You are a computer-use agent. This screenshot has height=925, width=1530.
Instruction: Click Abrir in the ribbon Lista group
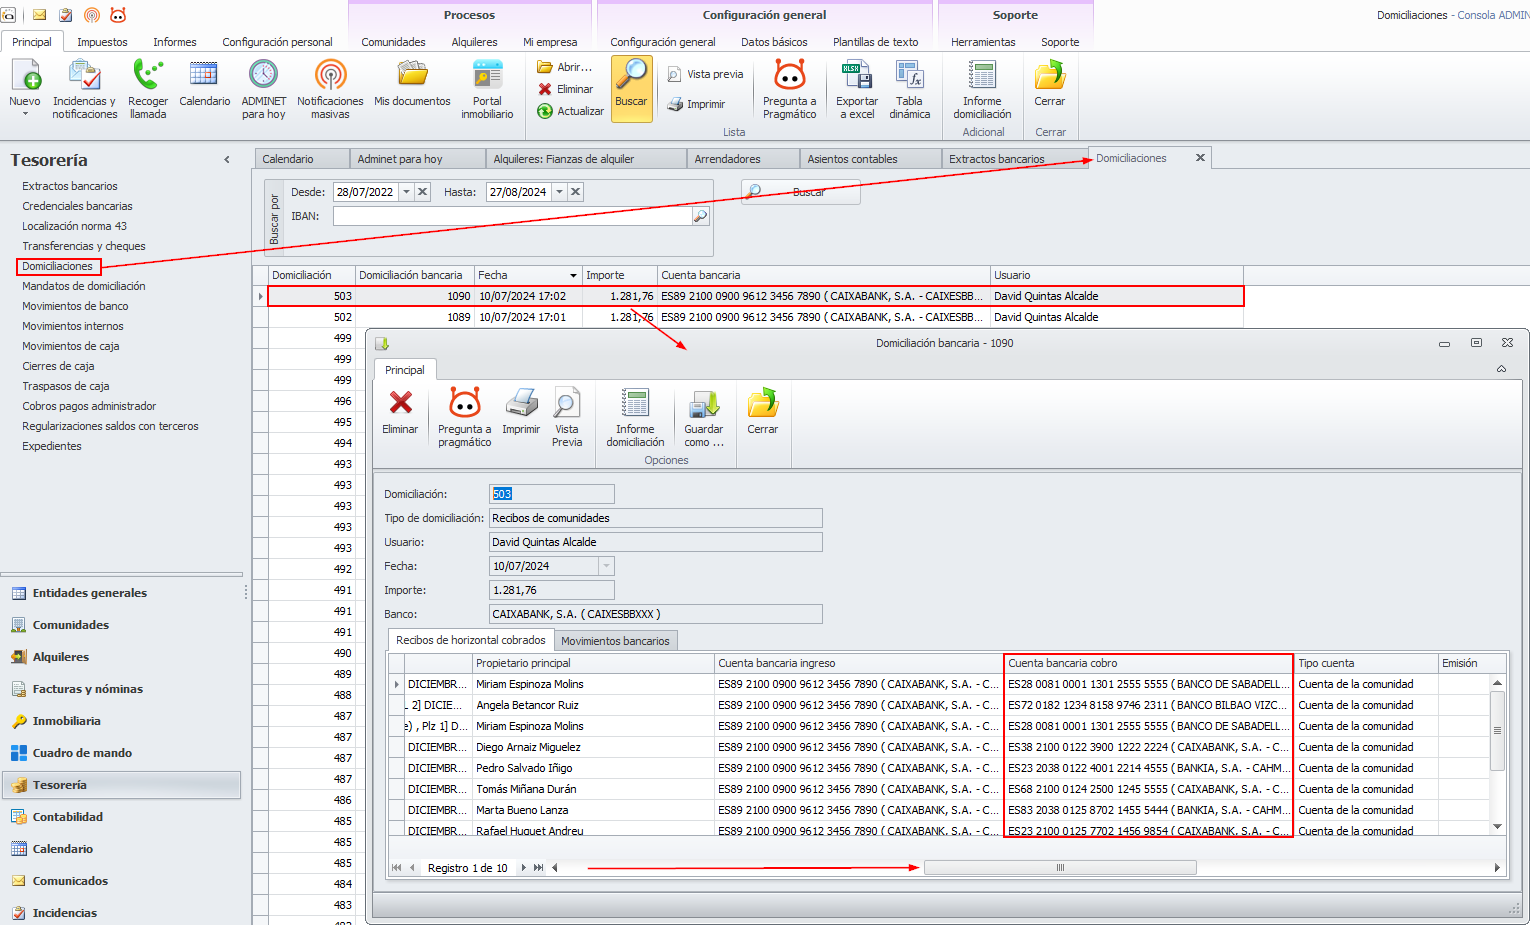pos(565,67)
